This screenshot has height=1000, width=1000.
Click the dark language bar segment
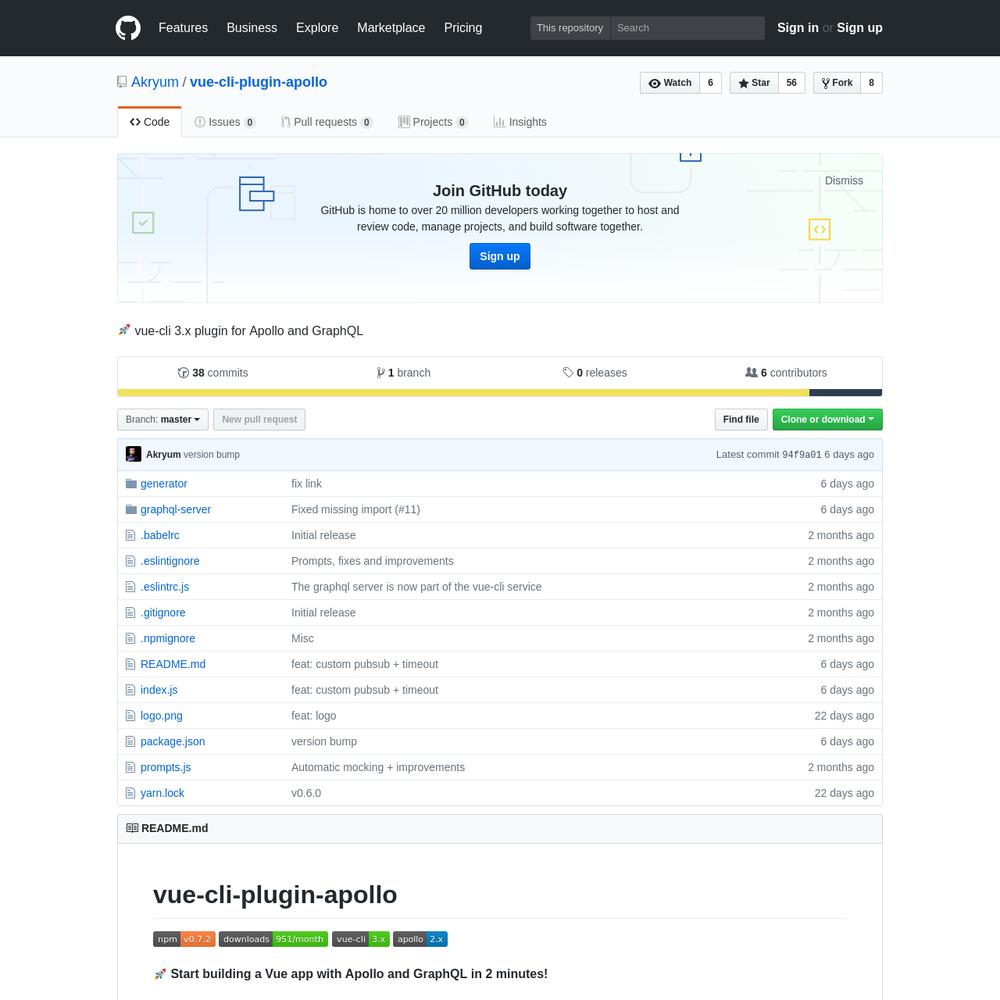pyautogui.click(x=846, y=393)
